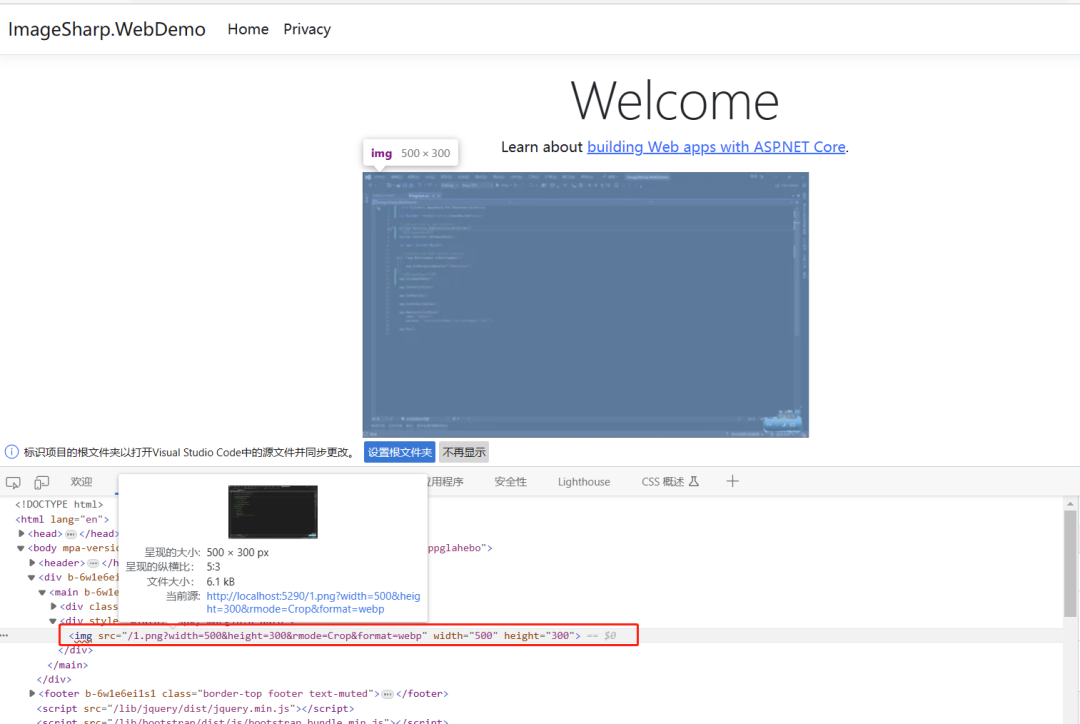Click the info icon beside the root folder notice
Screen dimensions: 1080x724
coord(12,452)
